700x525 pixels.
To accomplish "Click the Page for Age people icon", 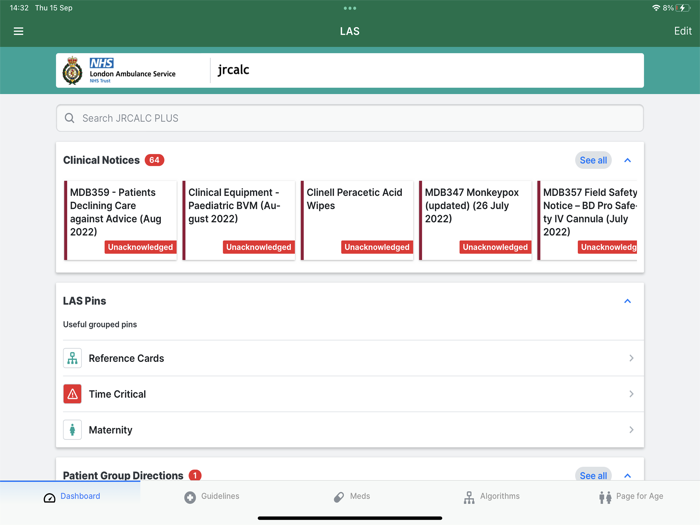I will click(x=605, y=497).
